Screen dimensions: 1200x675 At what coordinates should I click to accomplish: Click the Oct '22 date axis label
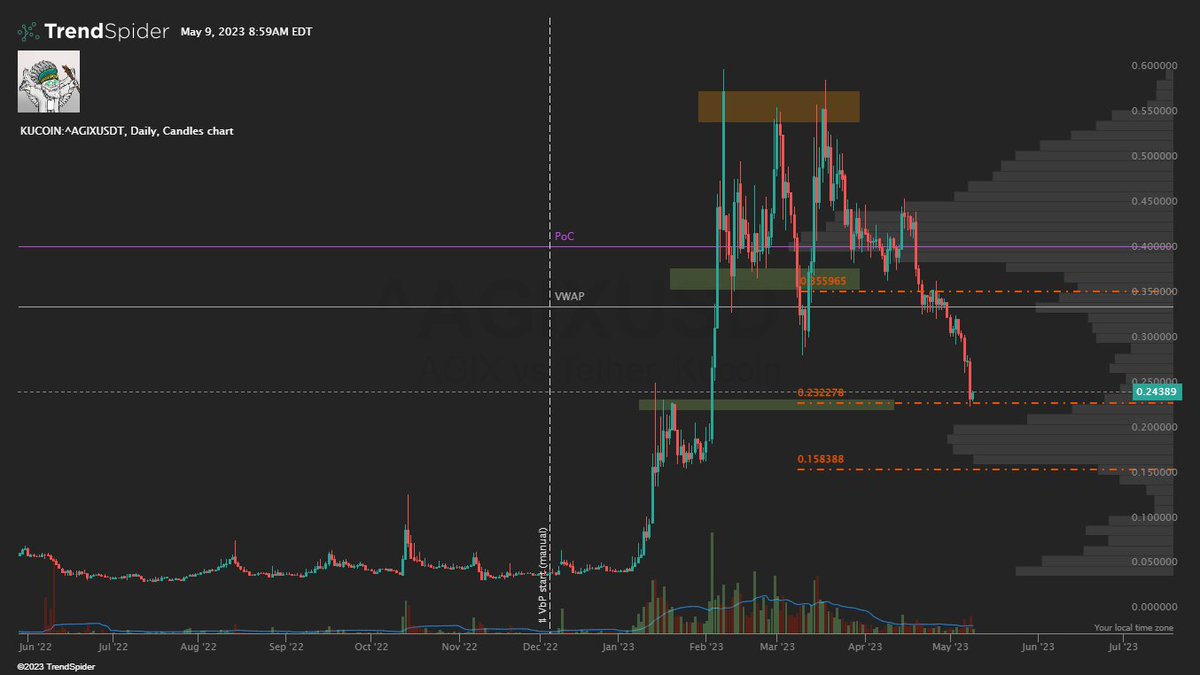[372, 647]
